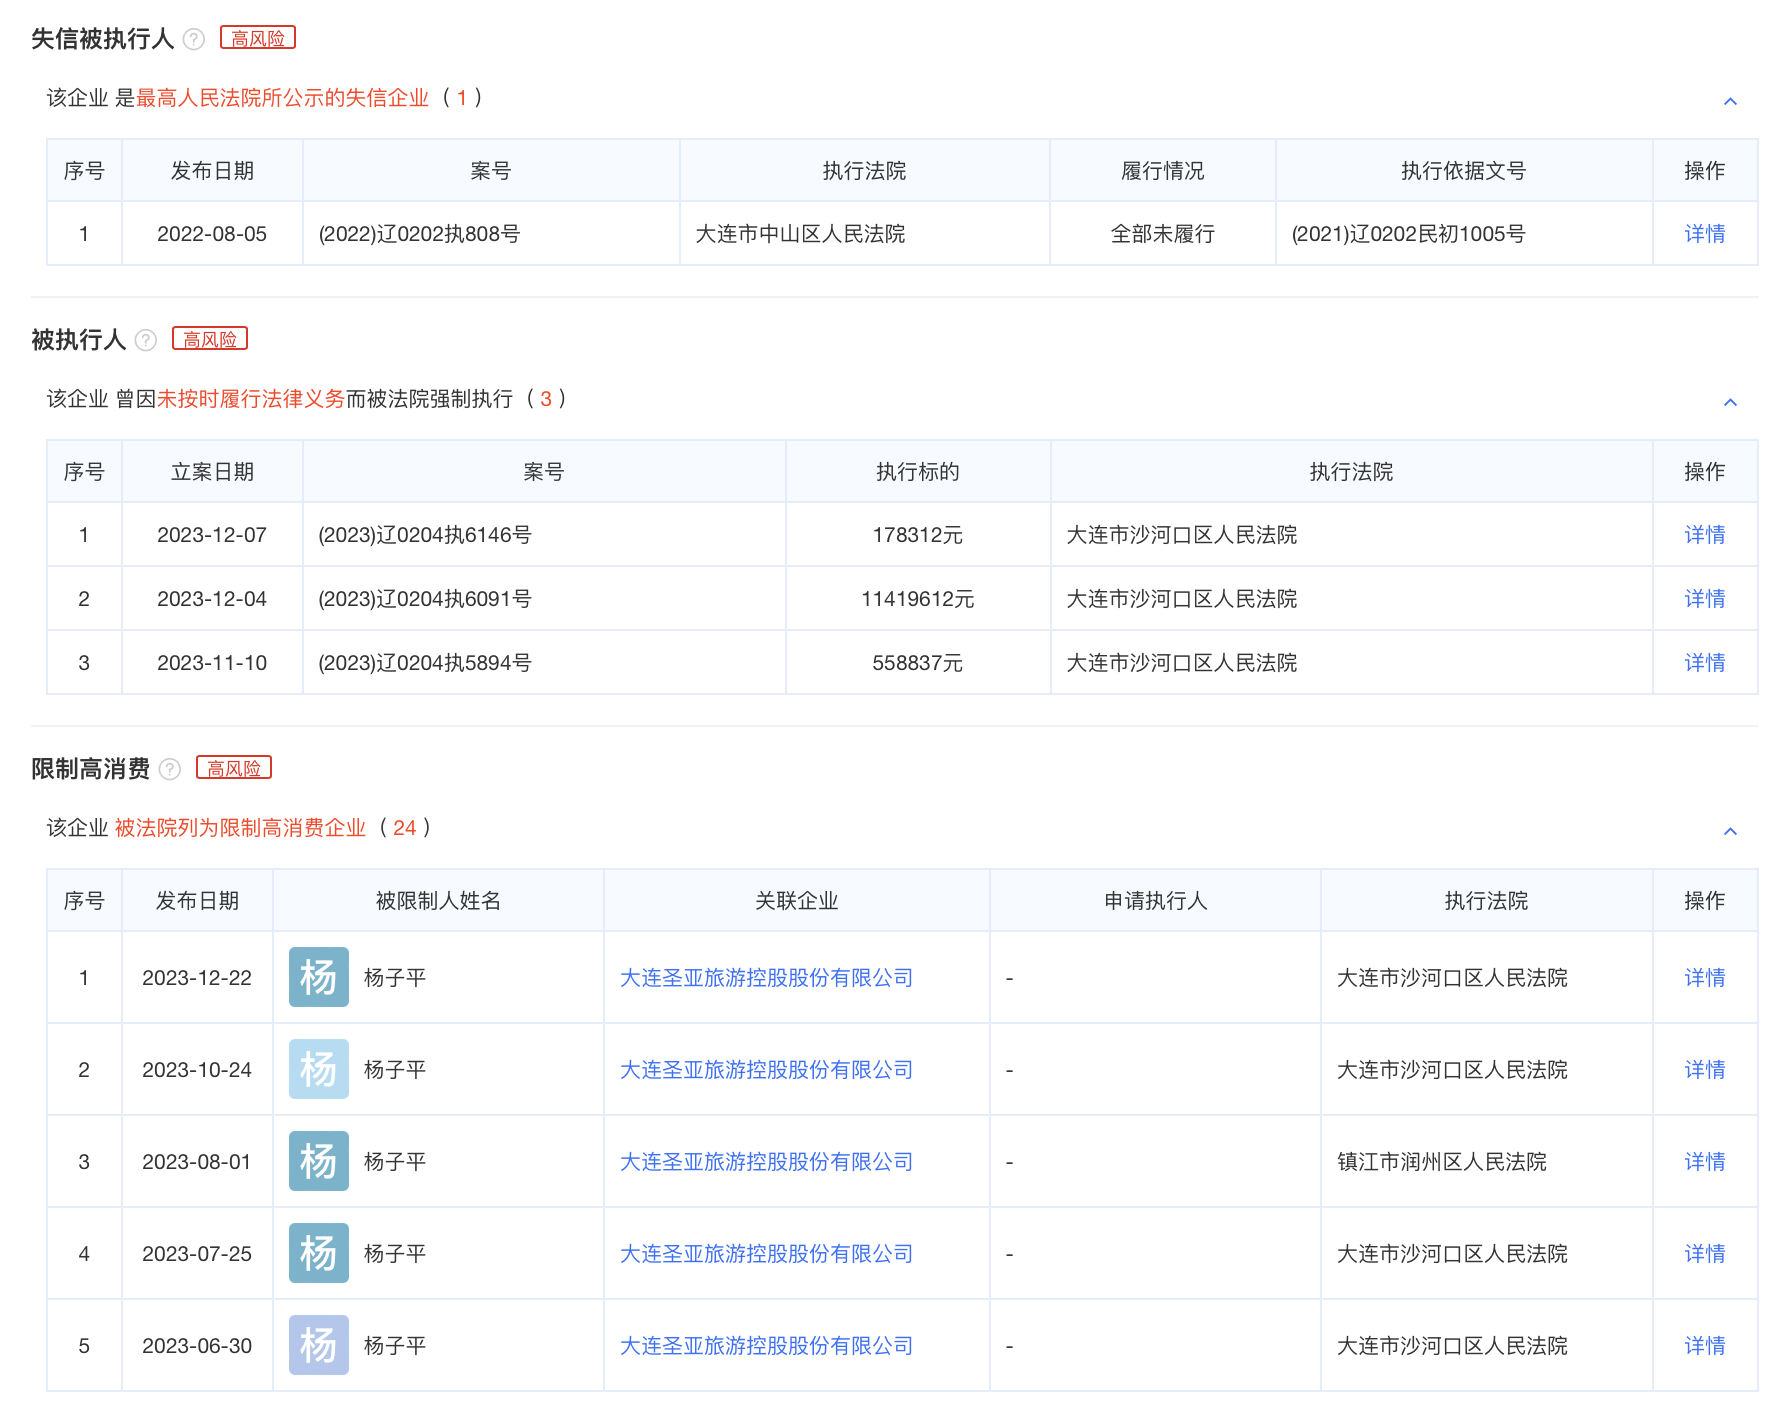
Task: Click count 24 beside 限制高消费企业
Action: coord(404,828)
